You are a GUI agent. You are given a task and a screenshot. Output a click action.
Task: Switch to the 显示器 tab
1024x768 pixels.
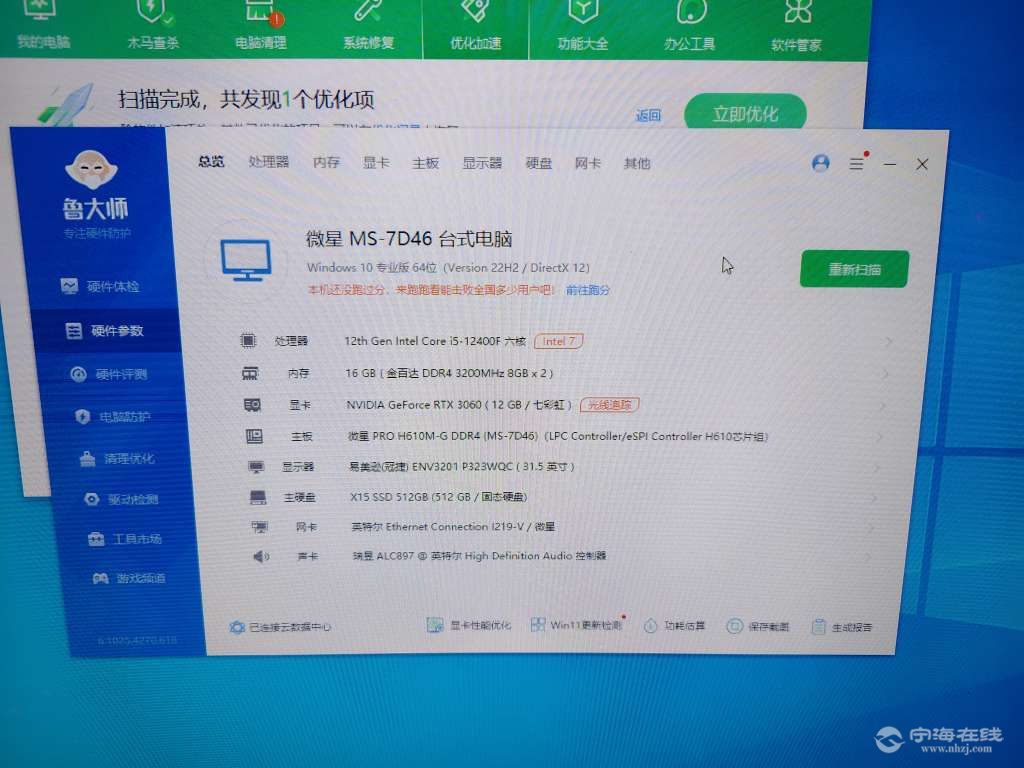point(482,163)
